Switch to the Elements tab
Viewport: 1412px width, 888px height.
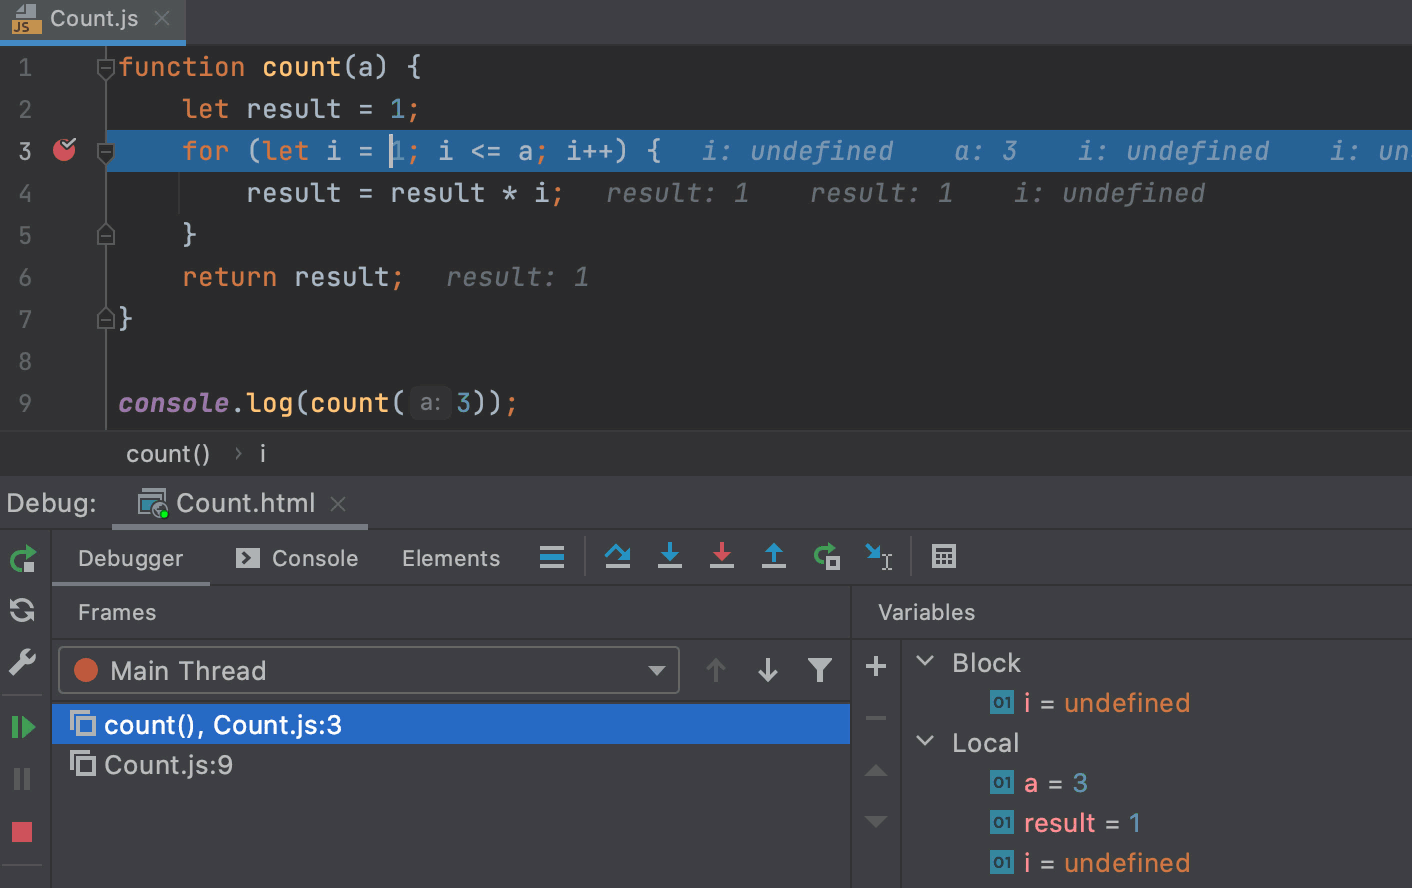450,558
